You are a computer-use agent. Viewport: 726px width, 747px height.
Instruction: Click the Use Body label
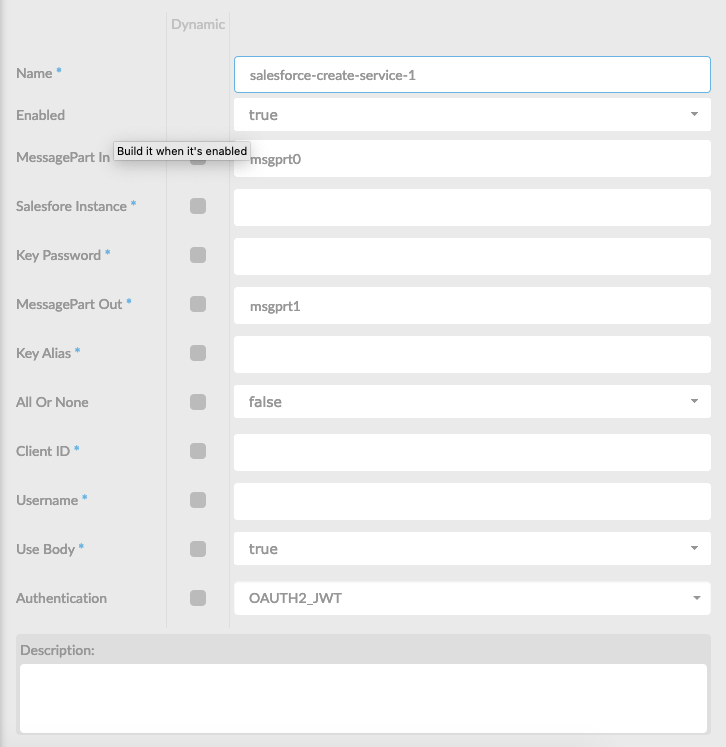click(46, 549)
